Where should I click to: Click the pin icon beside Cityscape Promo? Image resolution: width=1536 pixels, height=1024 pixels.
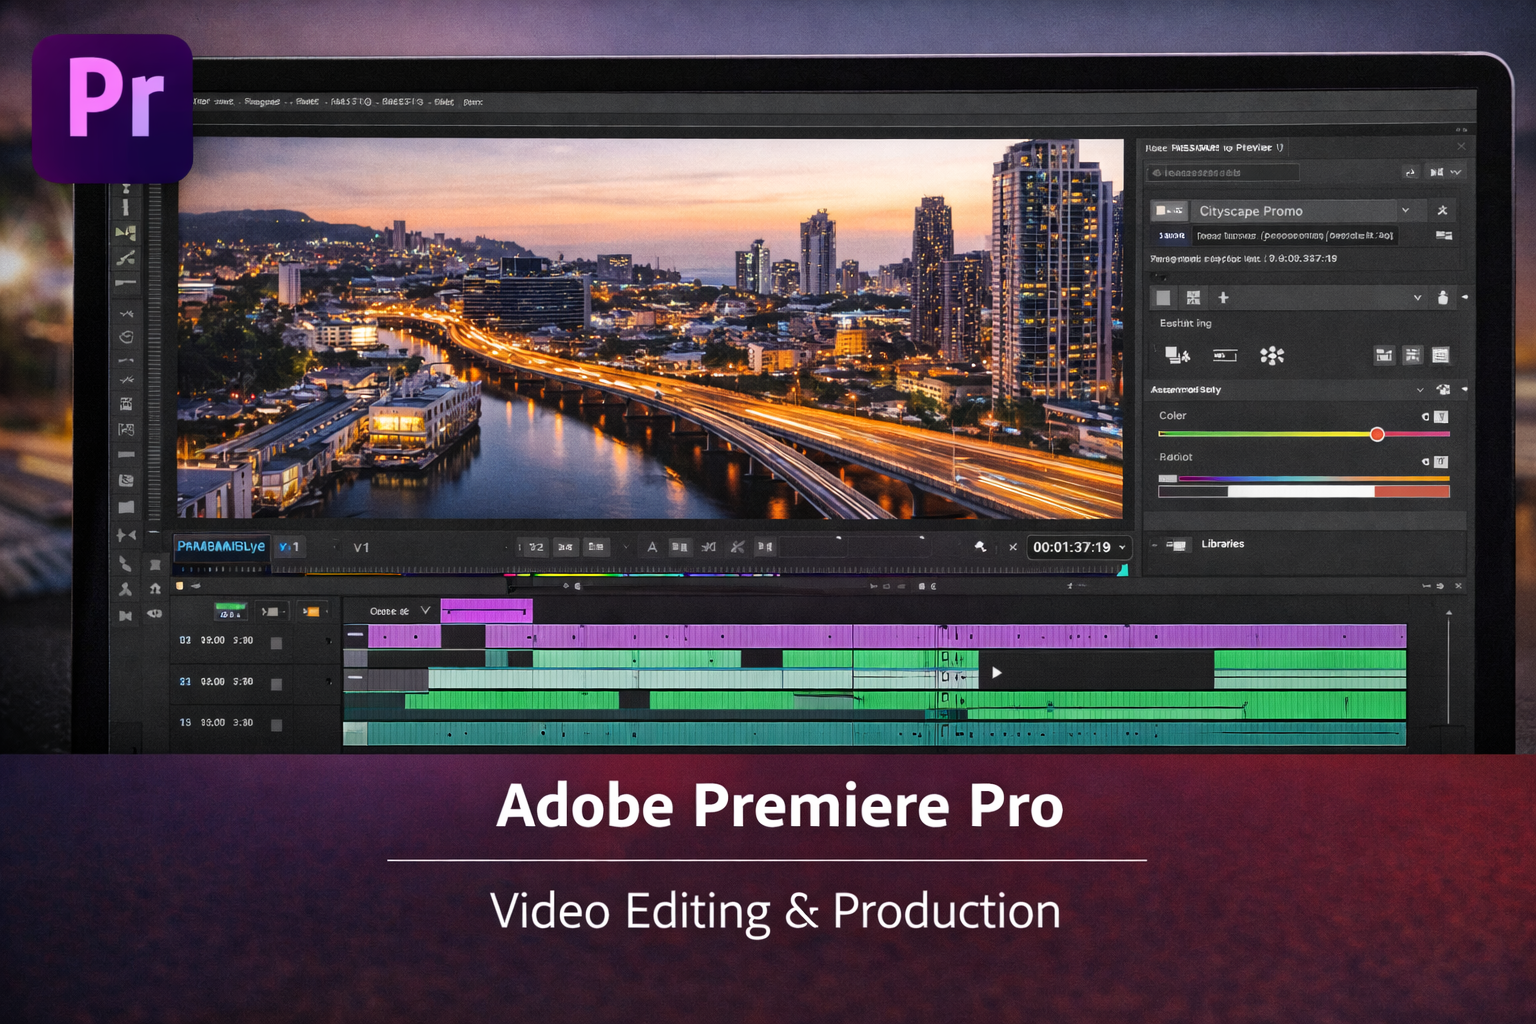point(1442,210)
